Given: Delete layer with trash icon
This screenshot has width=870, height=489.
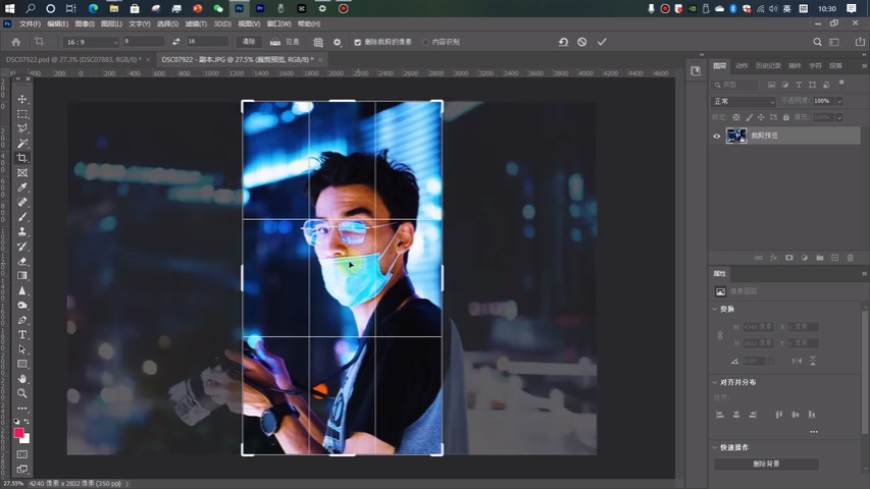Looking at the screenshot, I should 850,258.
